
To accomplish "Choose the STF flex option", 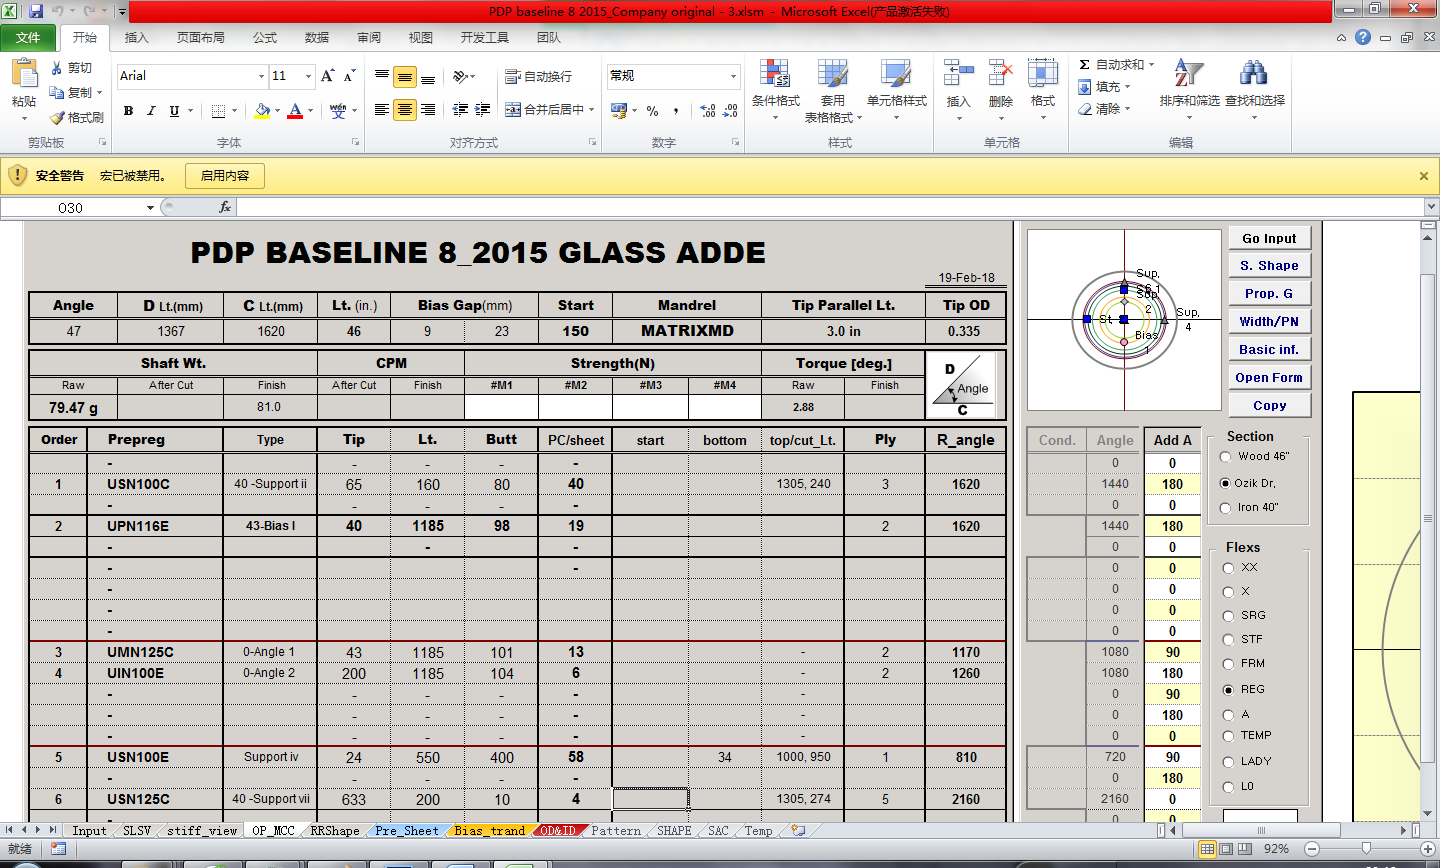I will coord(1229,640).
